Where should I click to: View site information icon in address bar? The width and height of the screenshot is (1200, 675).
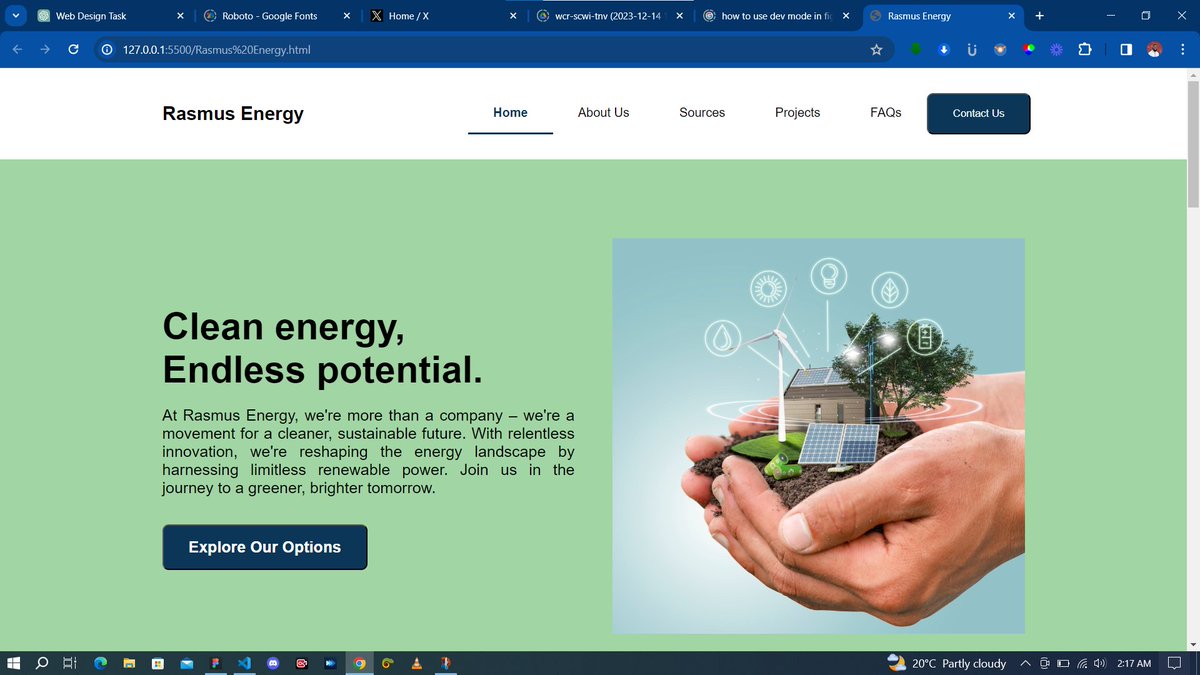pyautogui.click(x=106, y=49)
